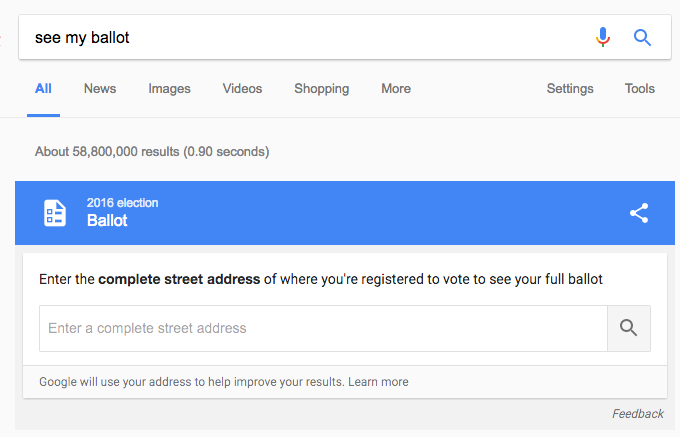
Task: Click the complete street address field
Action: (x=324, y=328)
